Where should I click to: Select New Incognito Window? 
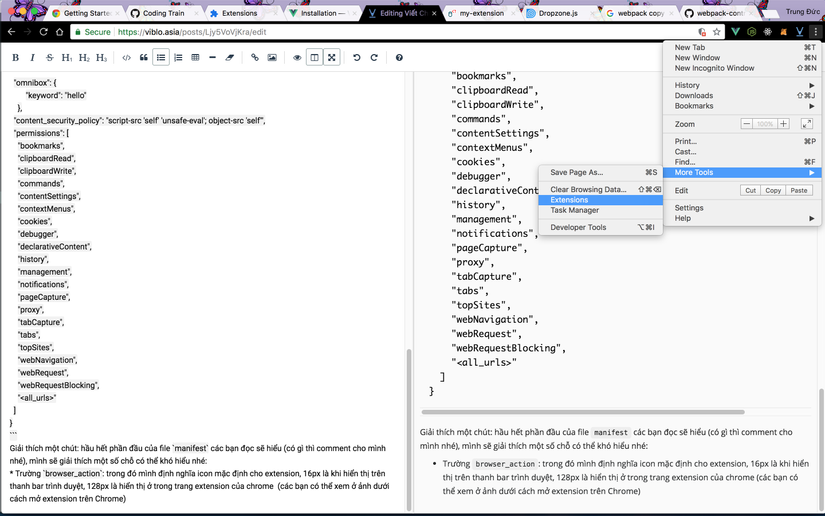point(742,68)
